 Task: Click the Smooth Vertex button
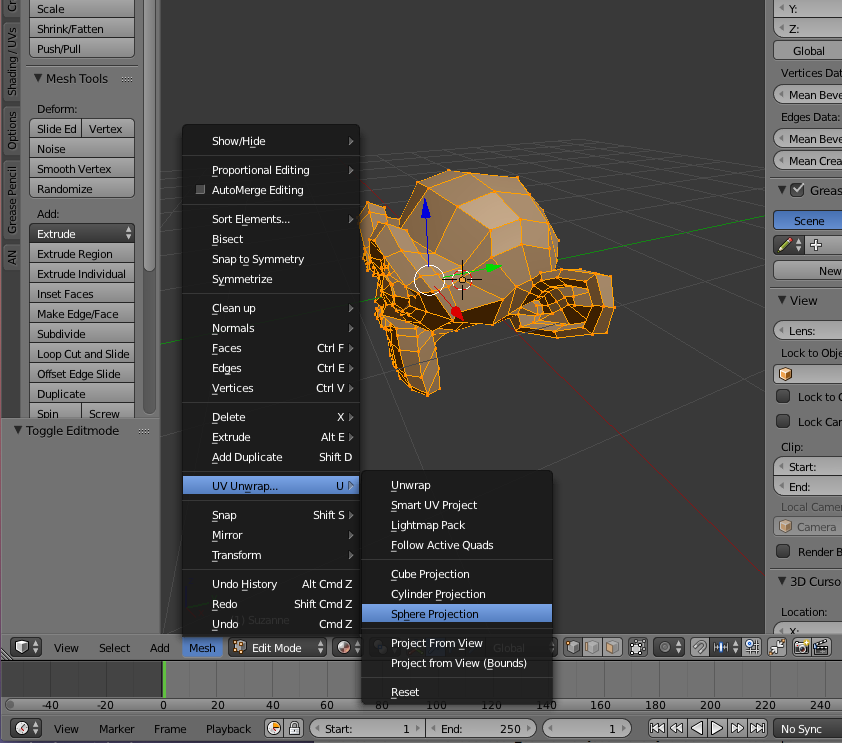(82, 169)
